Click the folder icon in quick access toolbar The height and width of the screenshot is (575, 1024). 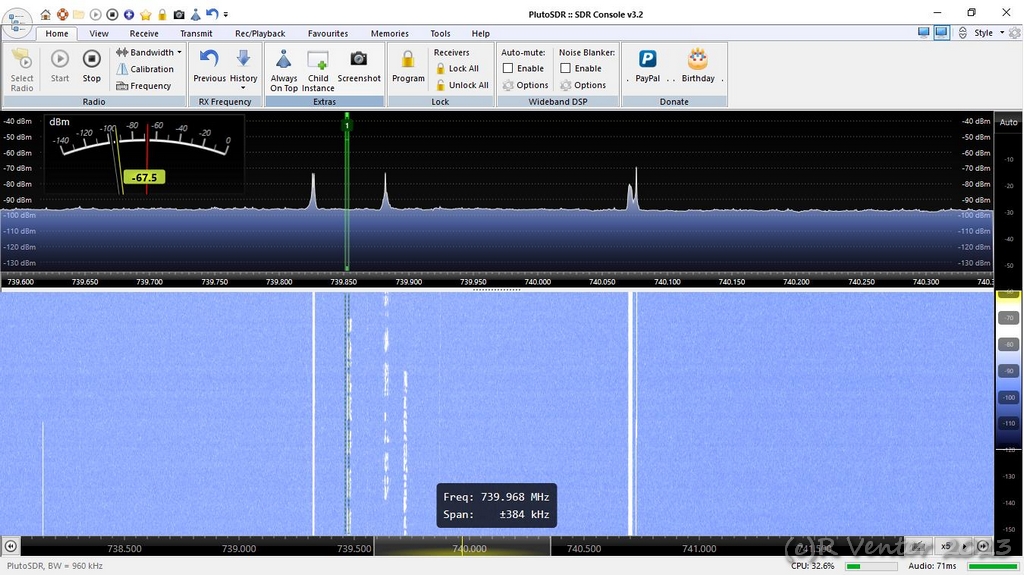click(78, 14)
